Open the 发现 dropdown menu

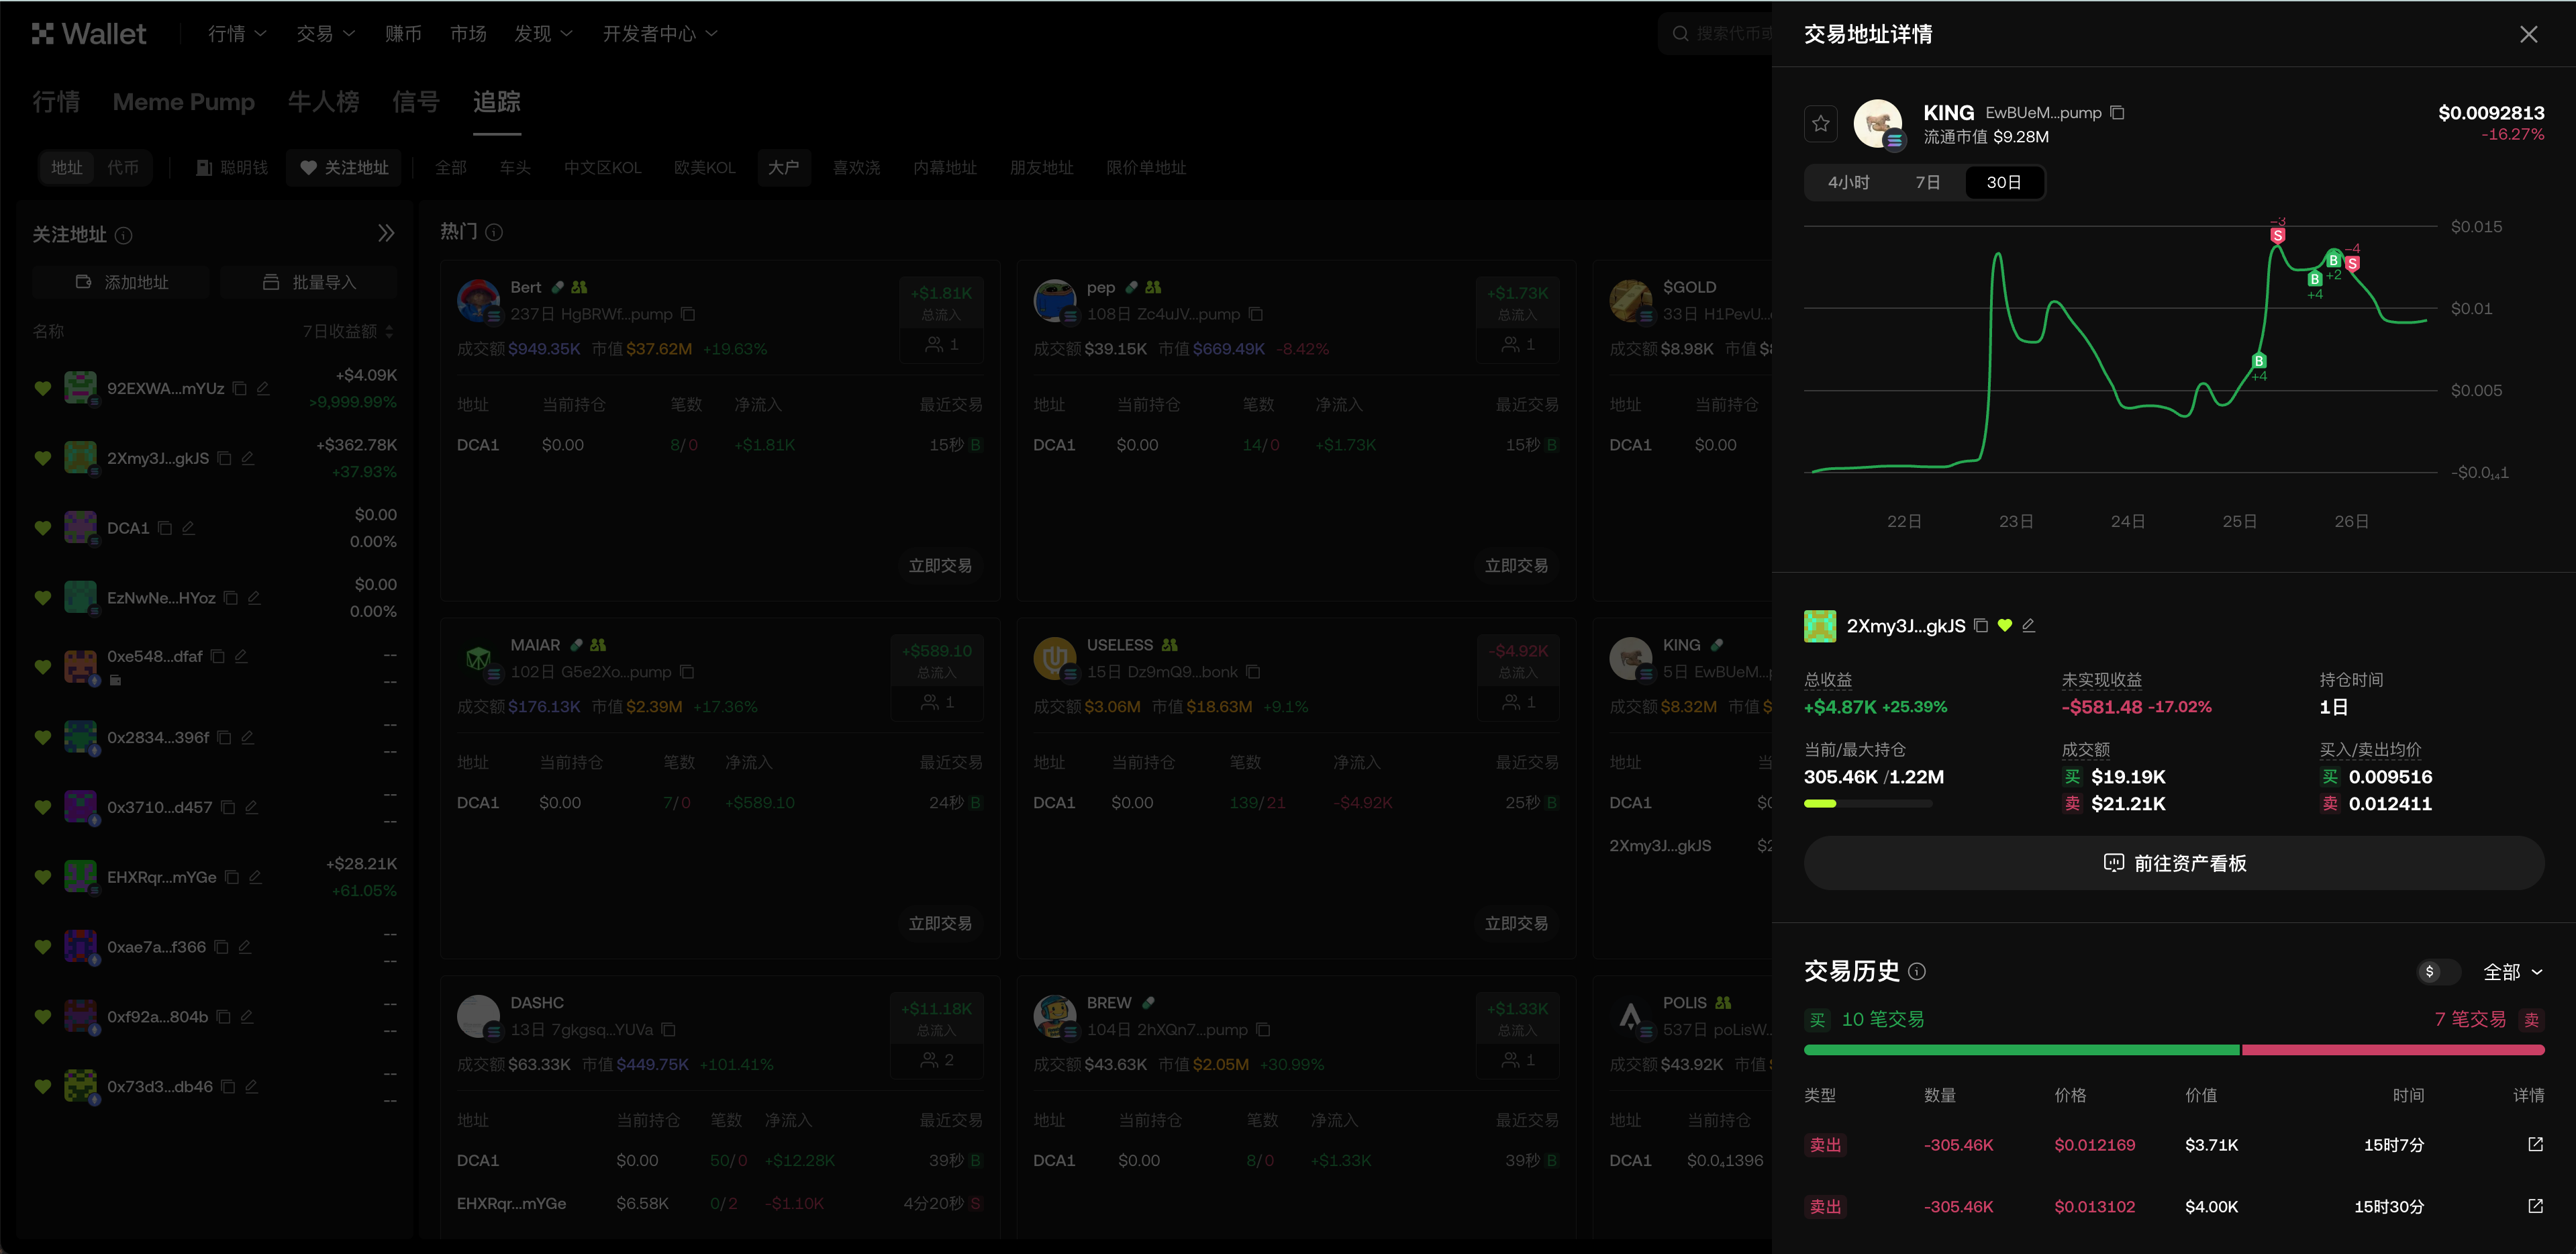click(543, 33)
